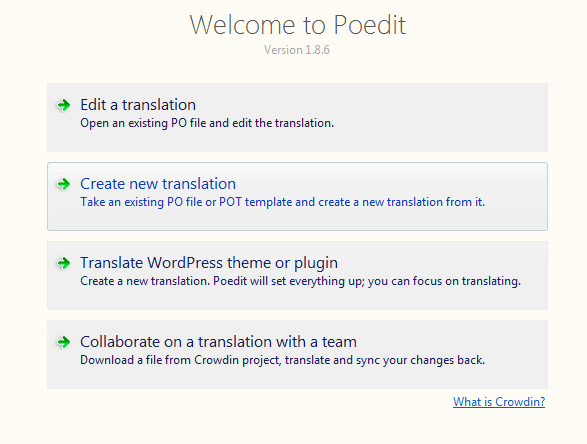
Task: Click the green arrow next to Collaborate on a translation
Action: [63, 342]
